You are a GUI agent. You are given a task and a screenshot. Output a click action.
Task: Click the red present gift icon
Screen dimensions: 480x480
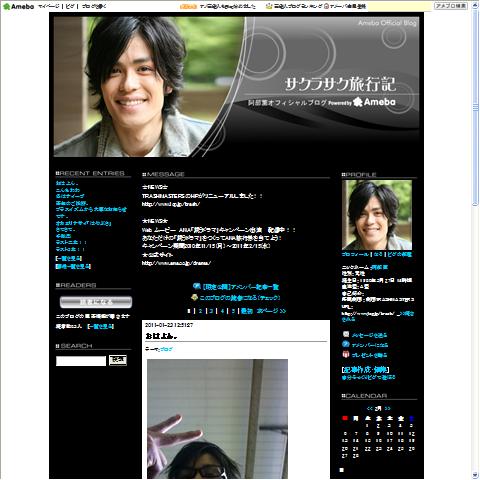click(346, 354)
